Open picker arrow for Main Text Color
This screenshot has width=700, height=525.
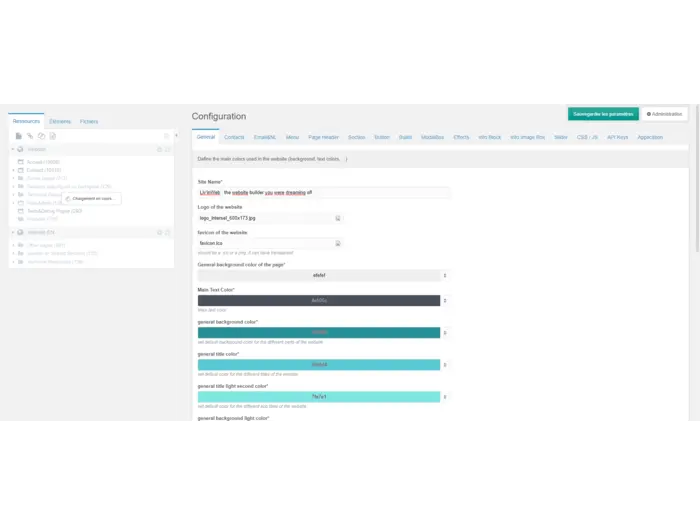(x=445, y=300)
